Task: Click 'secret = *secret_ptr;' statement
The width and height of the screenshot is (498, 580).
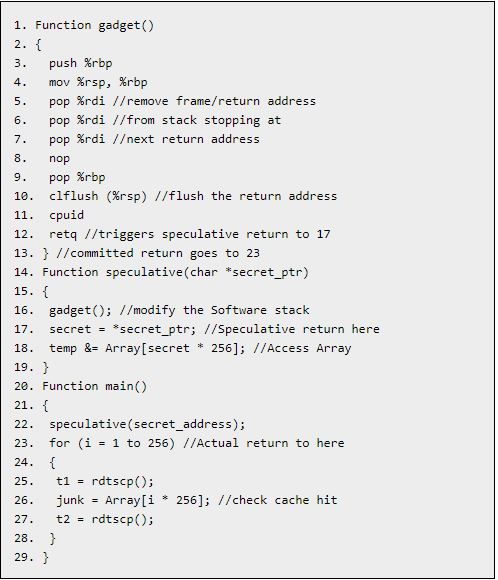Action: coord(122,329)
